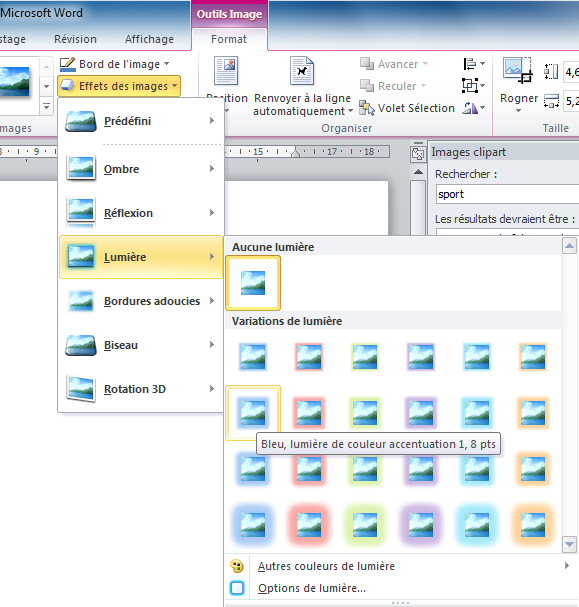The width and height of the screenshot is (579, 607).
Task: Open the Réflexion effects submenu
Action: pyautogui.click(x=140, y=213)
